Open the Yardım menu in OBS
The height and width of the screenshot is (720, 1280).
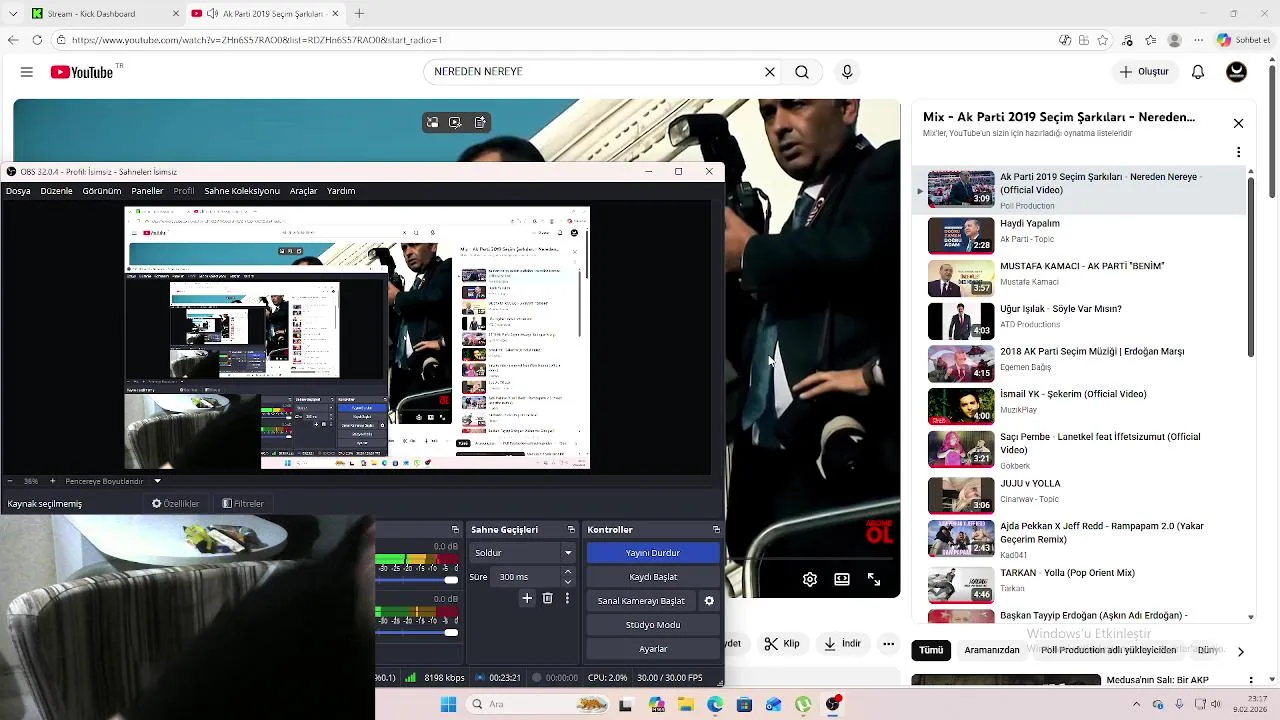click(x=341, y=191)
